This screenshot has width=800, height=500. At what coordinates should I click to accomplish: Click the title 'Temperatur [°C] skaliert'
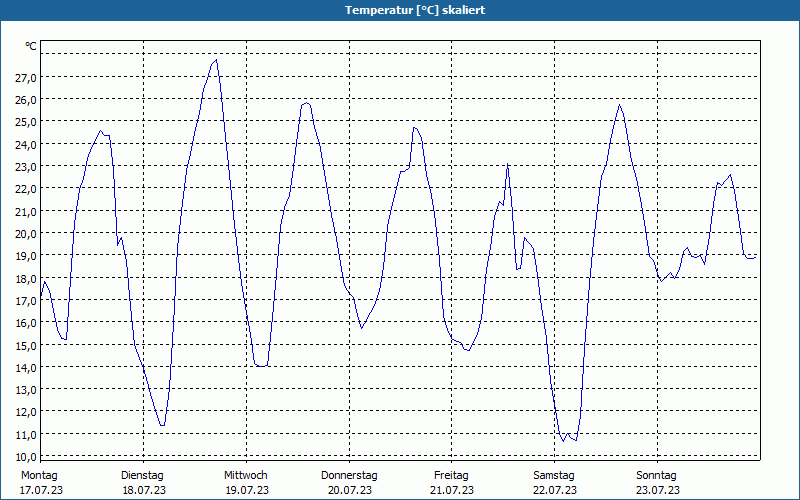click(x=415, y=10)
